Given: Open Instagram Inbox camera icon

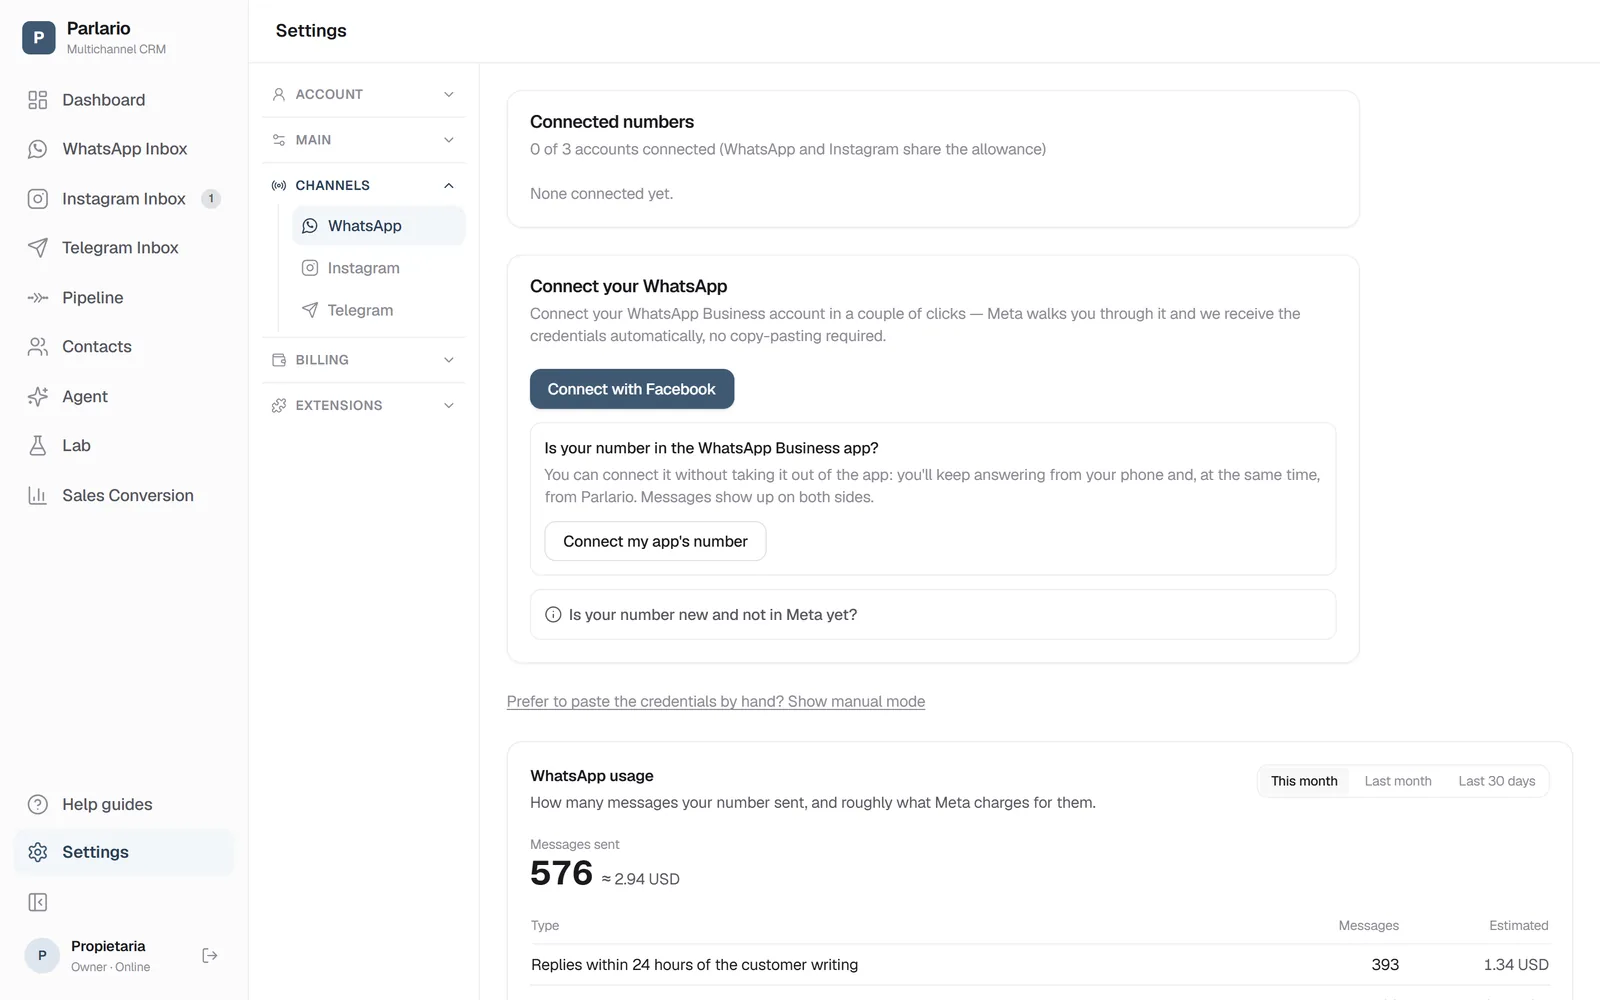Looking at the screenshot, I should (38, 199).
